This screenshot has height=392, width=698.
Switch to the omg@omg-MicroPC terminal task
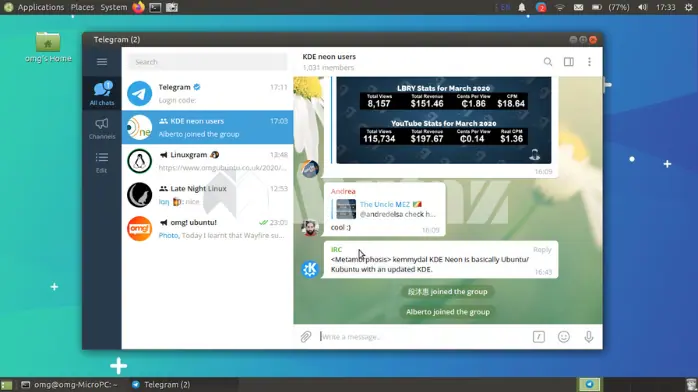[69, 384]
